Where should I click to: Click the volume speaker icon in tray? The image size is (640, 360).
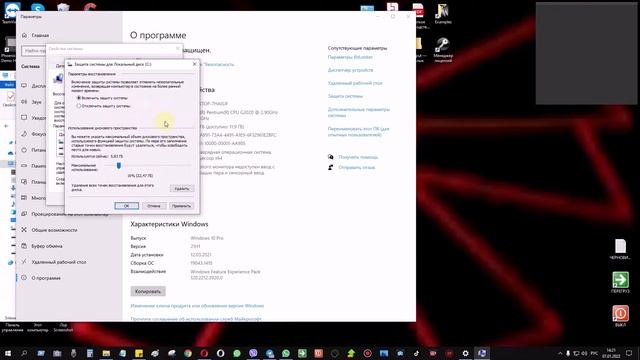click(x=584, y=353)
